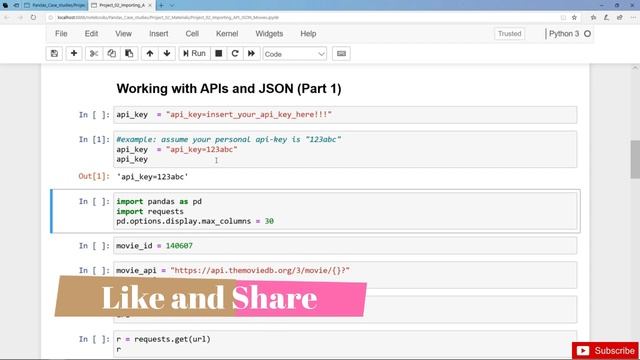Click the browser address bar URL
The width and height of the screenshot is (640, 360).
point(168,18)
